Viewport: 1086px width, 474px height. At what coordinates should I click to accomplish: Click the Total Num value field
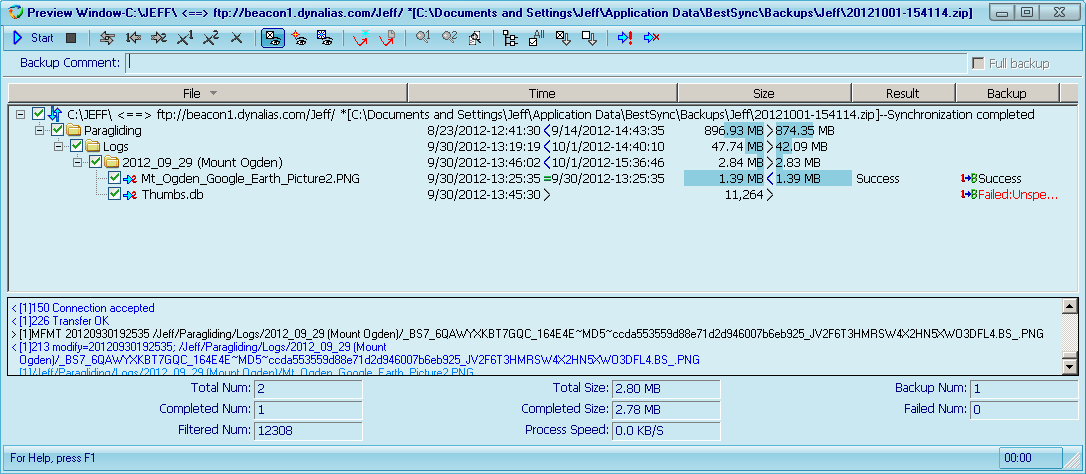[308, 389]
